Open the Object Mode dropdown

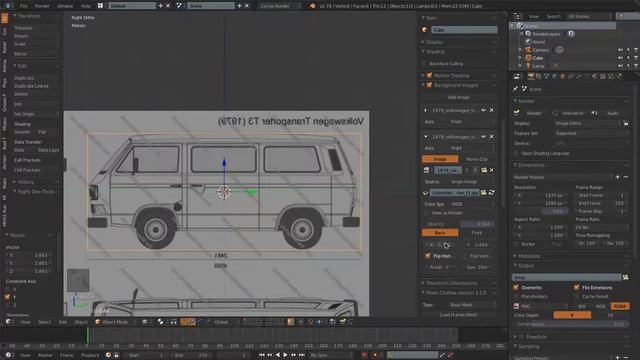115,322
